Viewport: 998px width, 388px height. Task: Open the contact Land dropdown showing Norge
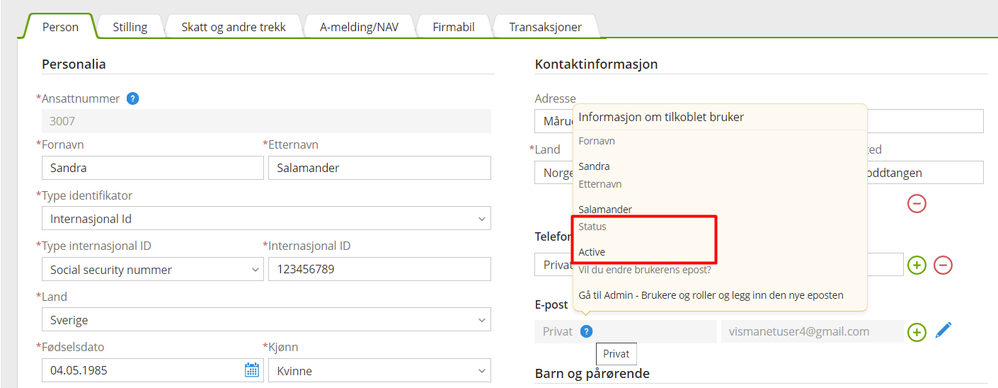coord(554,172)
